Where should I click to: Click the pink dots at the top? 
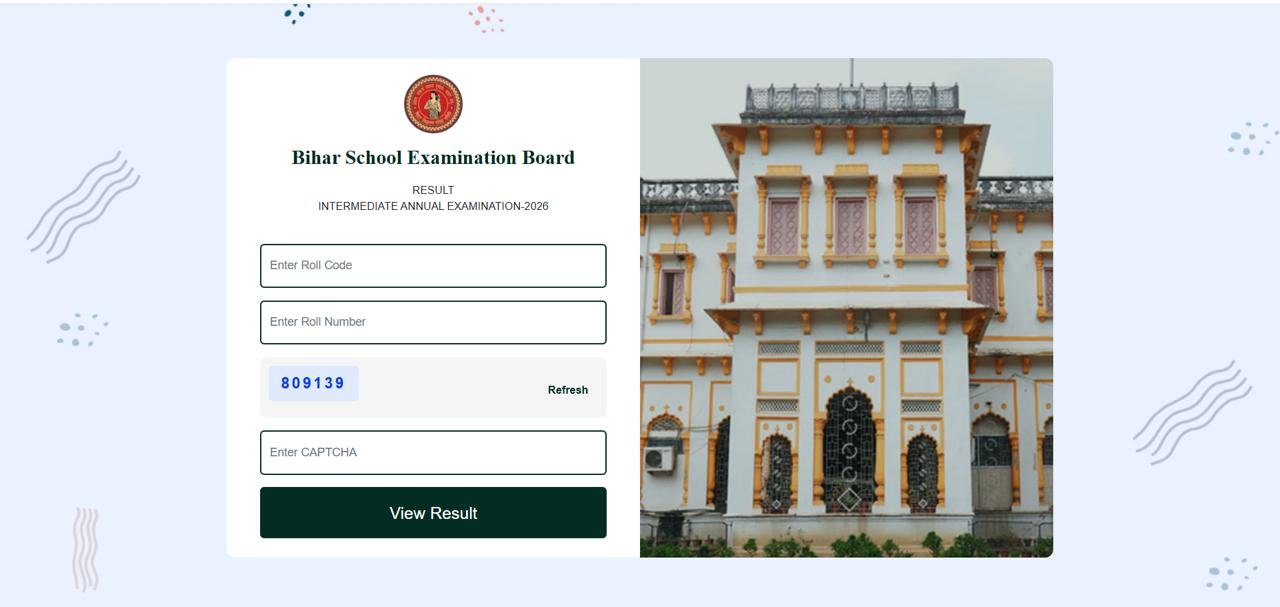click(x=486, y=19)
